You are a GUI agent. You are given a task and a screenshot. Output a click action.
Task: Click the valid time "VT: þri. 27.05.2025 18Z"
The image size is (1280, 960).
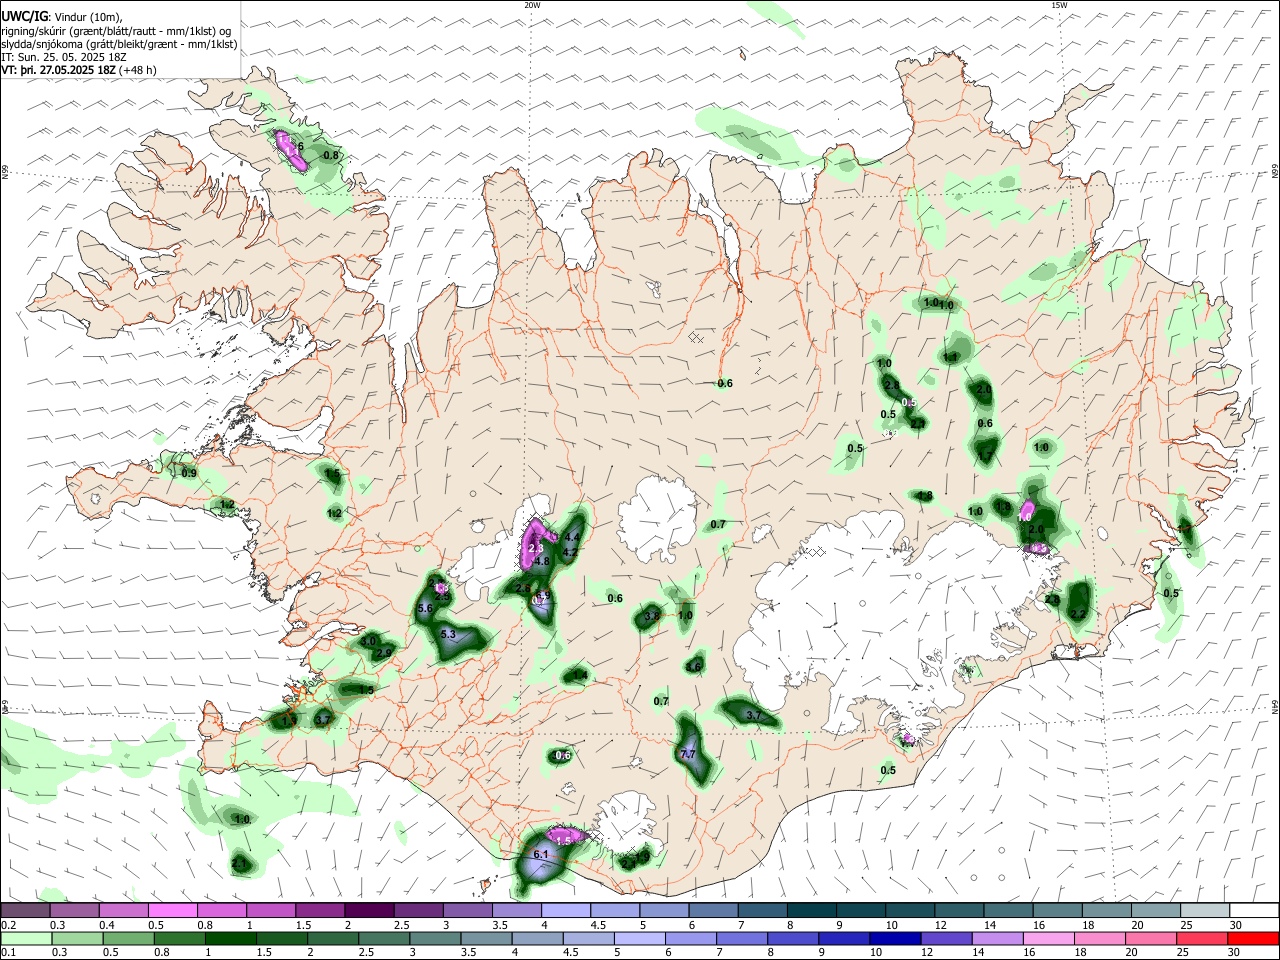59,70
